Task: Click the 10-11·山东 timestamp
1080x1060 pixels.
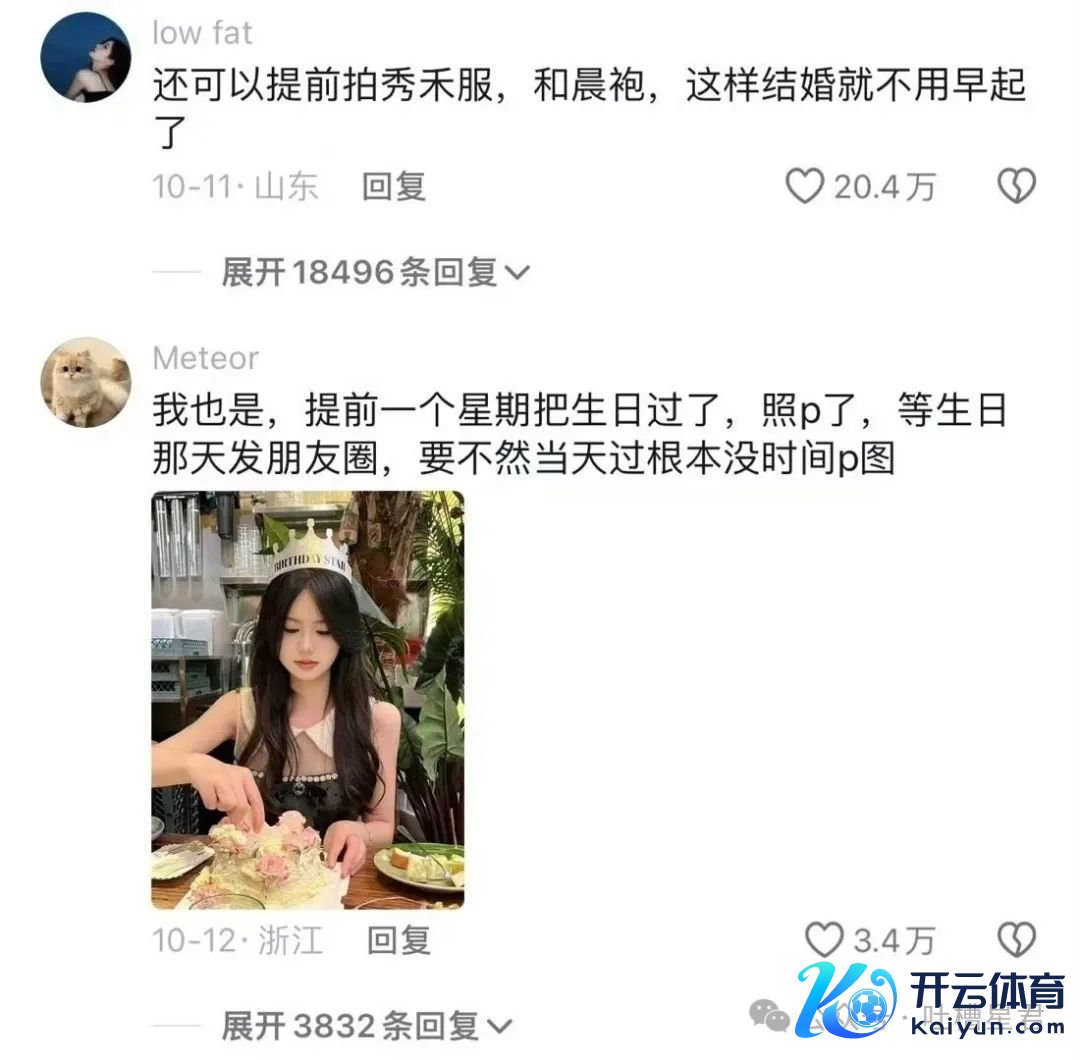Action: [235, 187]
